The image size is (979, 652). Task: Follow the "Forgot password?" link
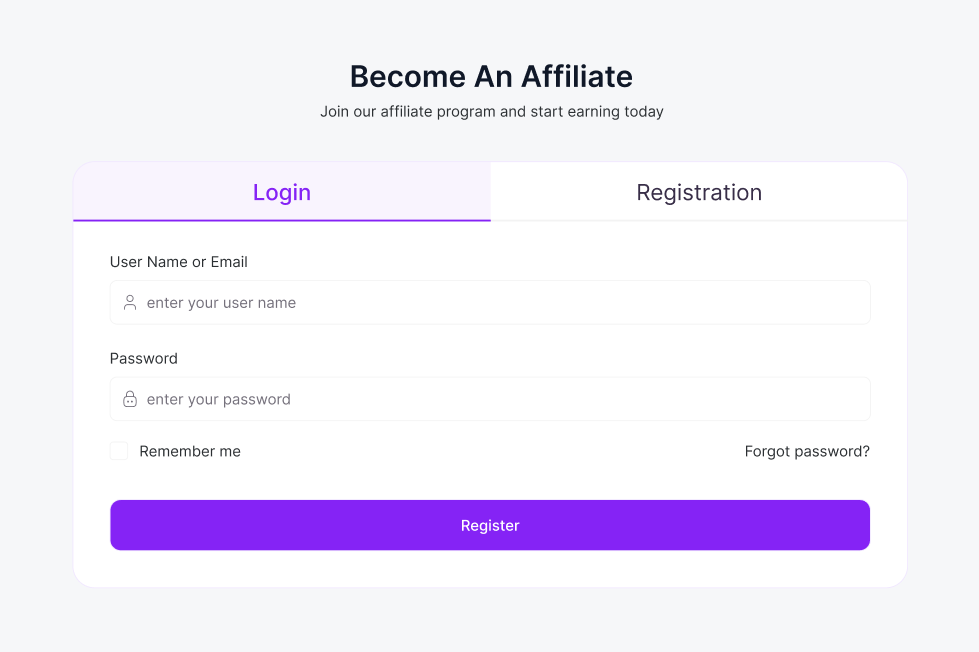click(x=807, y=451)
